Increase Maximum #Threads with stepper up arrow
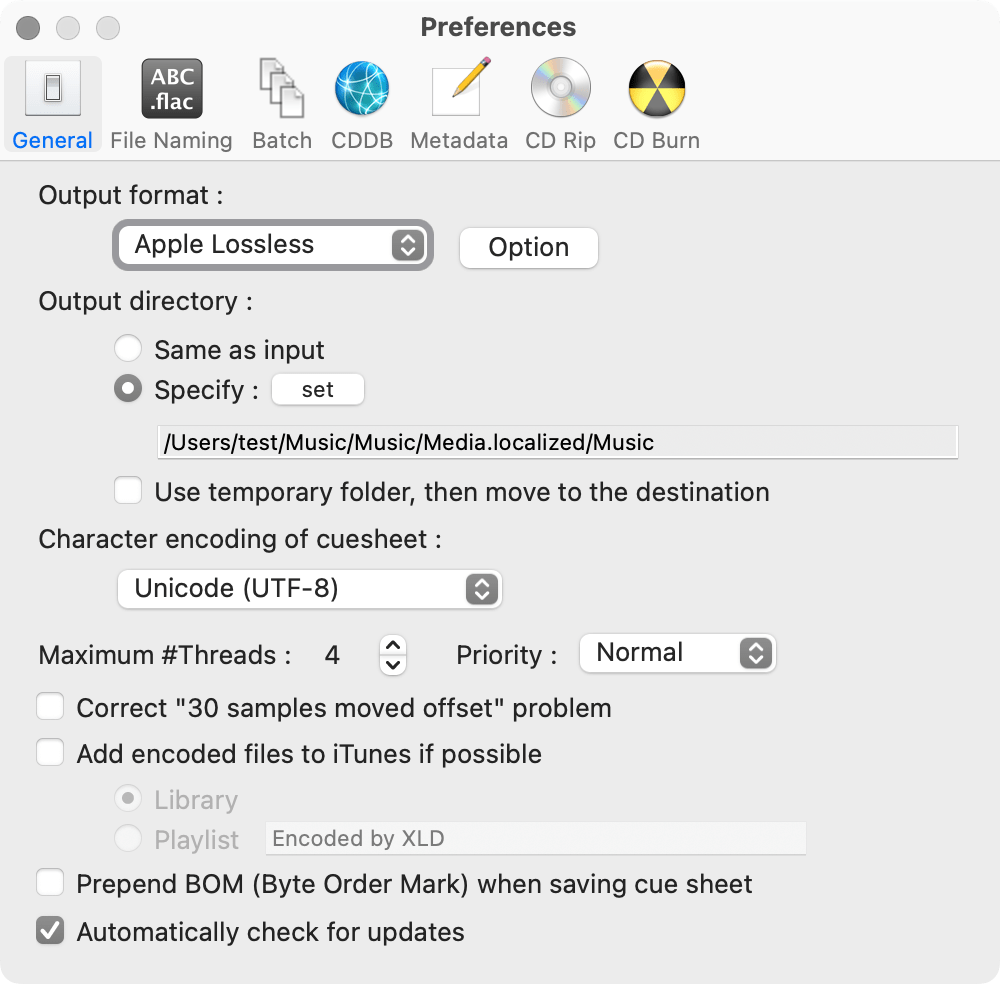The height and width of the screenshot is (984, 1000). (x=393, y=646)
